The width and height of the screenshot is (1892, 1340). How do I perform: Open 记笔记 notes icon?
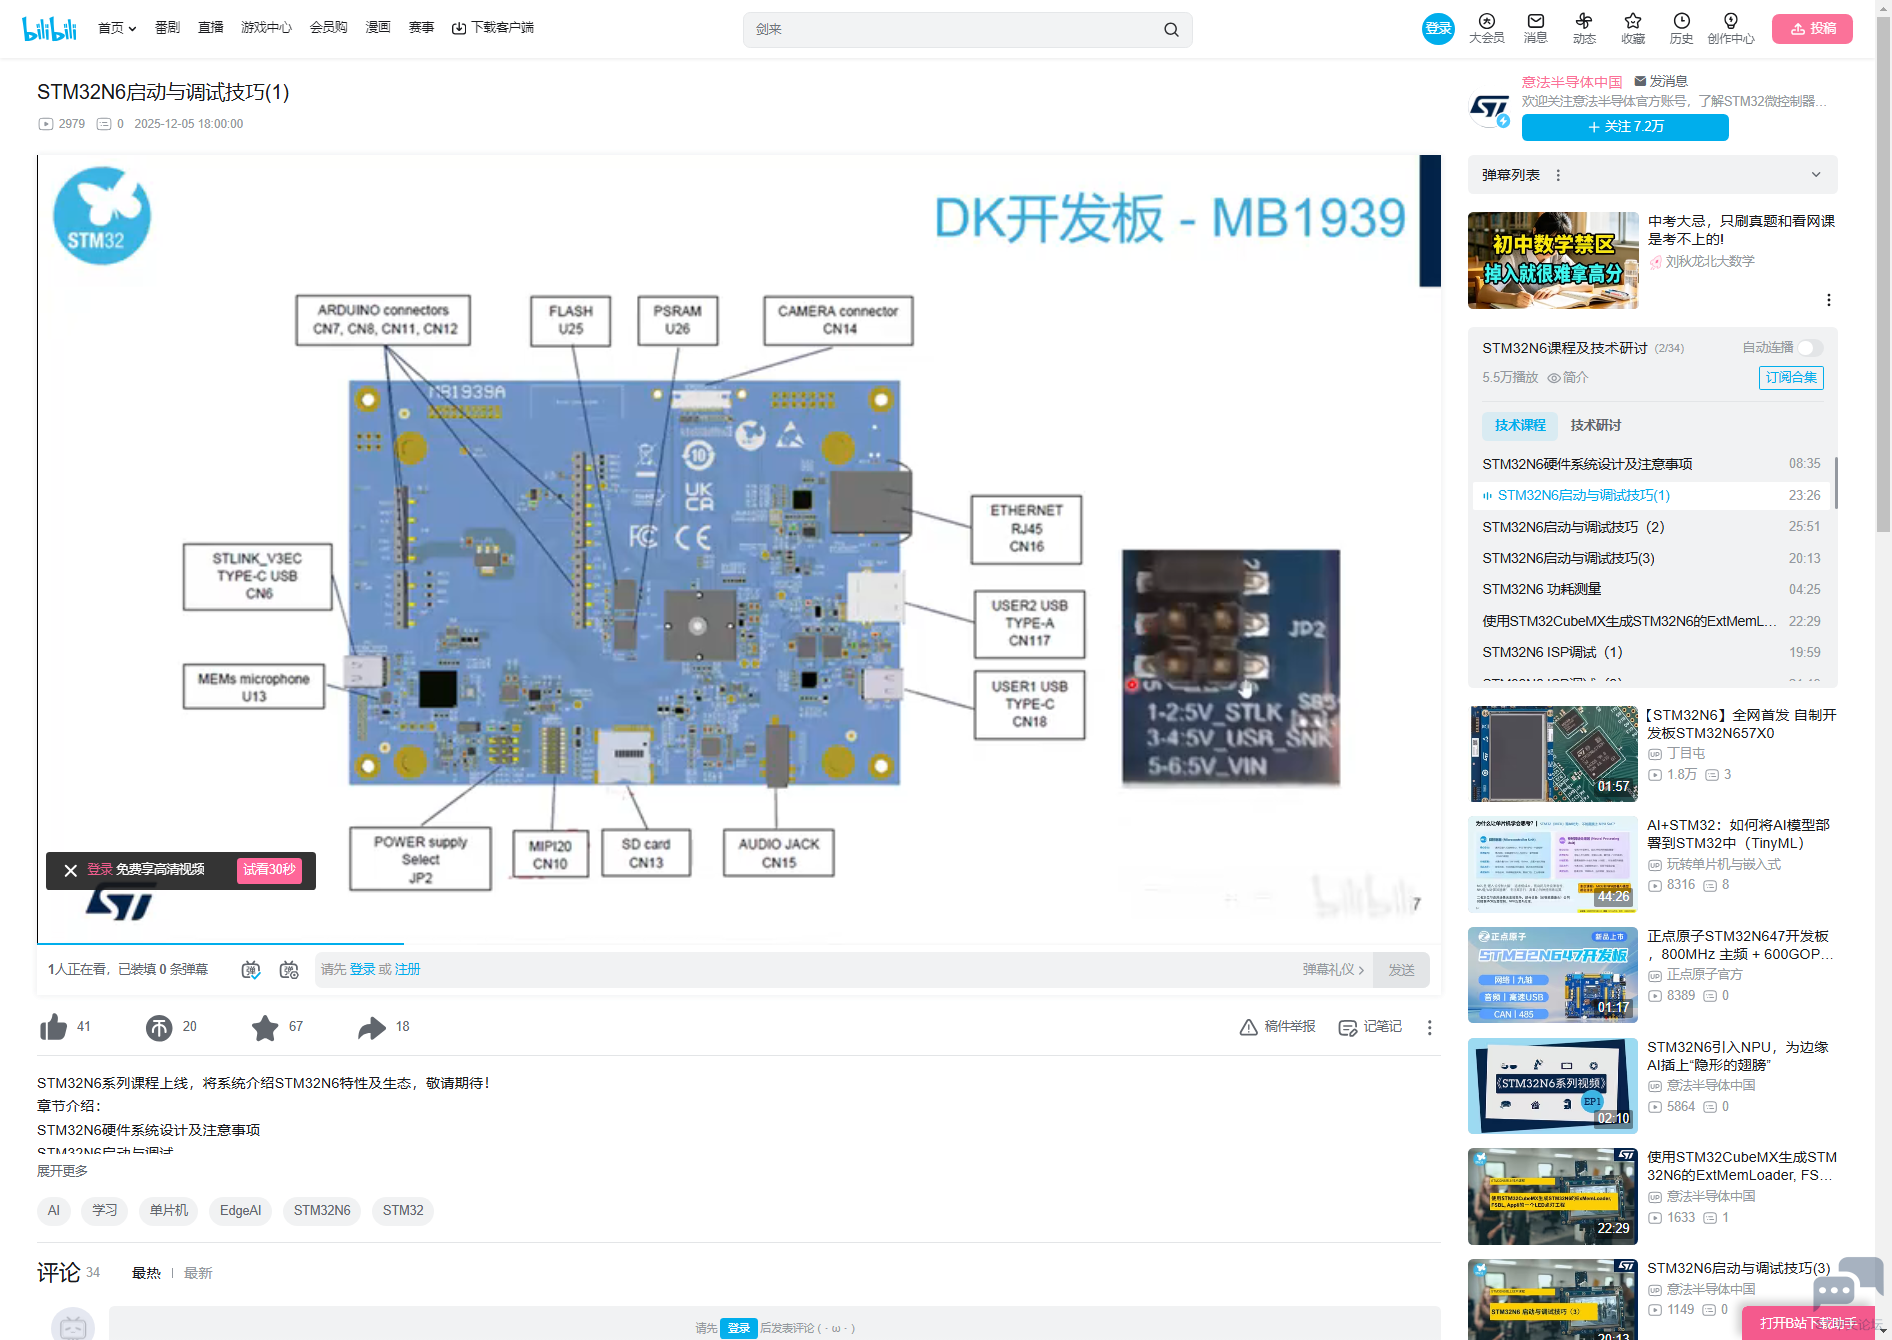tap(1370, 1027)
